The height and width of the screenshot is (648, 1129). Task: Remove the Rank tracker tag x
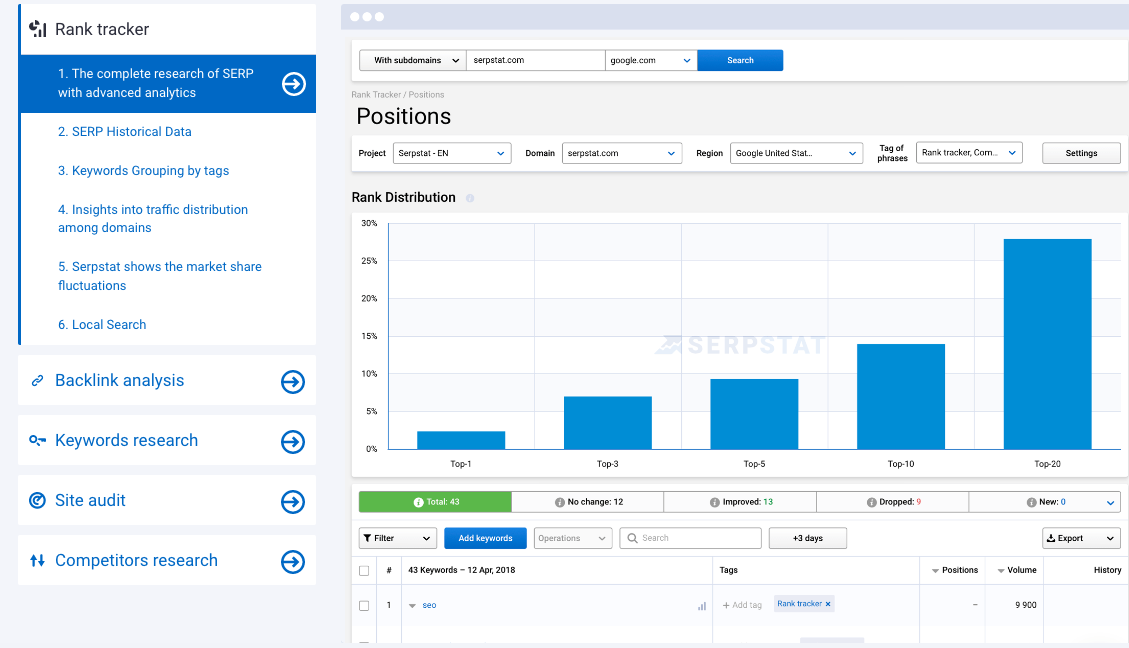[828, 604]
